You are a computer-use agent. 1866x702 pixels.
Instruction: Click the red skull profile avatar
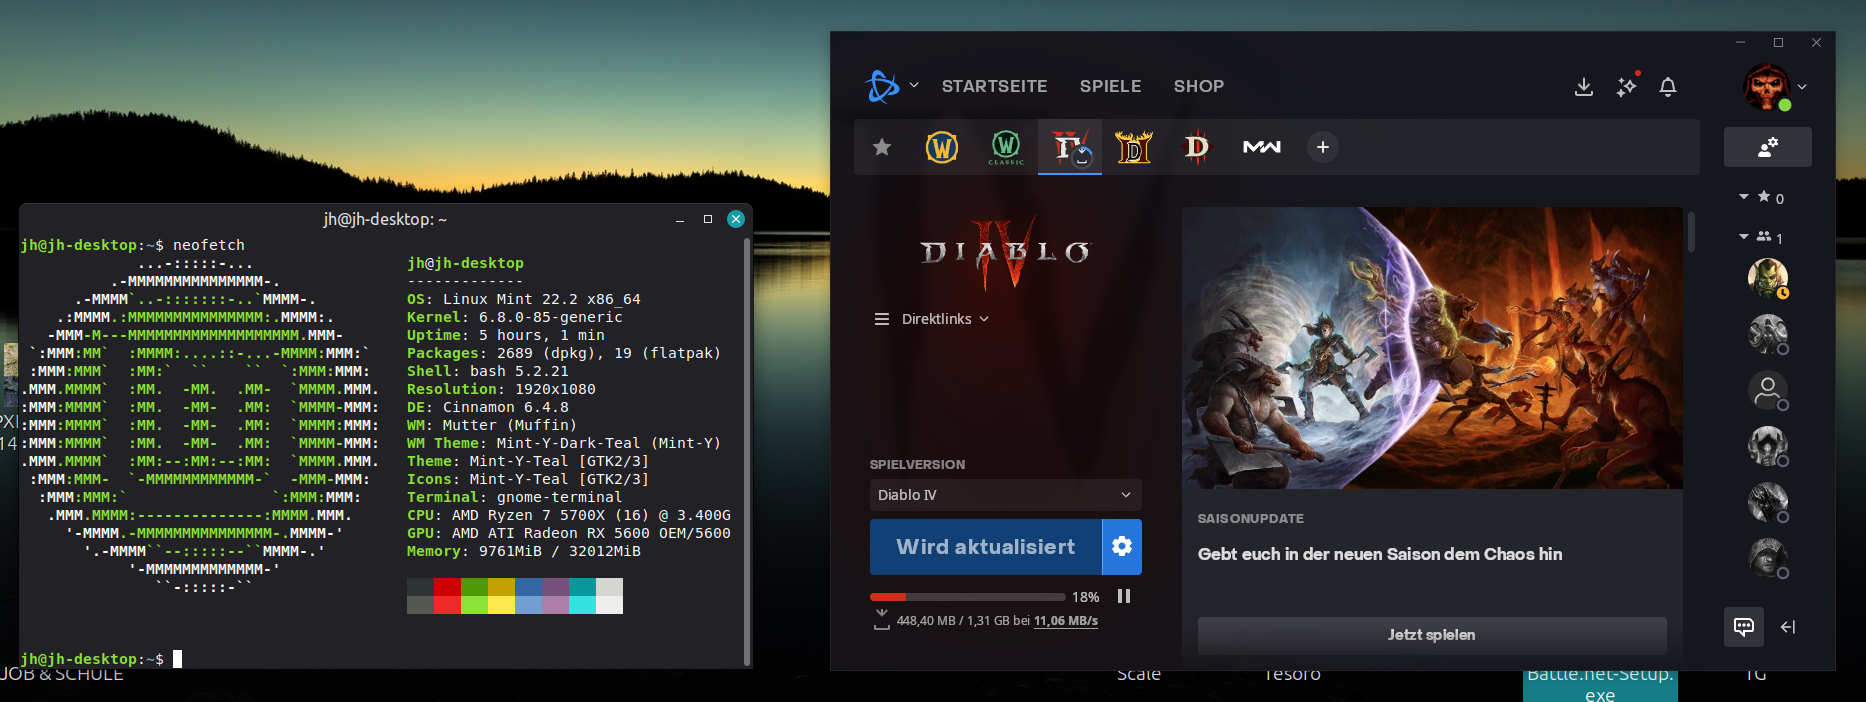point(1767,86)
